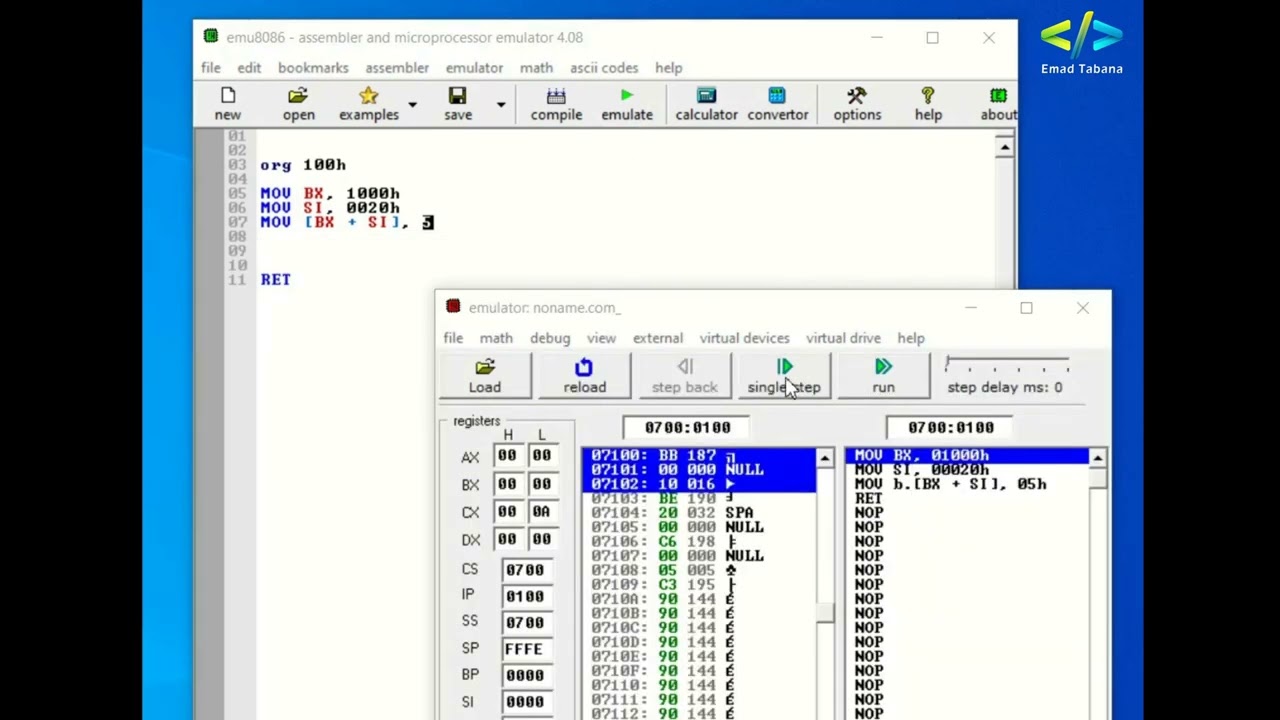Select memory row 07103: BE 190
Viewport: 1280px width, 720px height.
699,498
